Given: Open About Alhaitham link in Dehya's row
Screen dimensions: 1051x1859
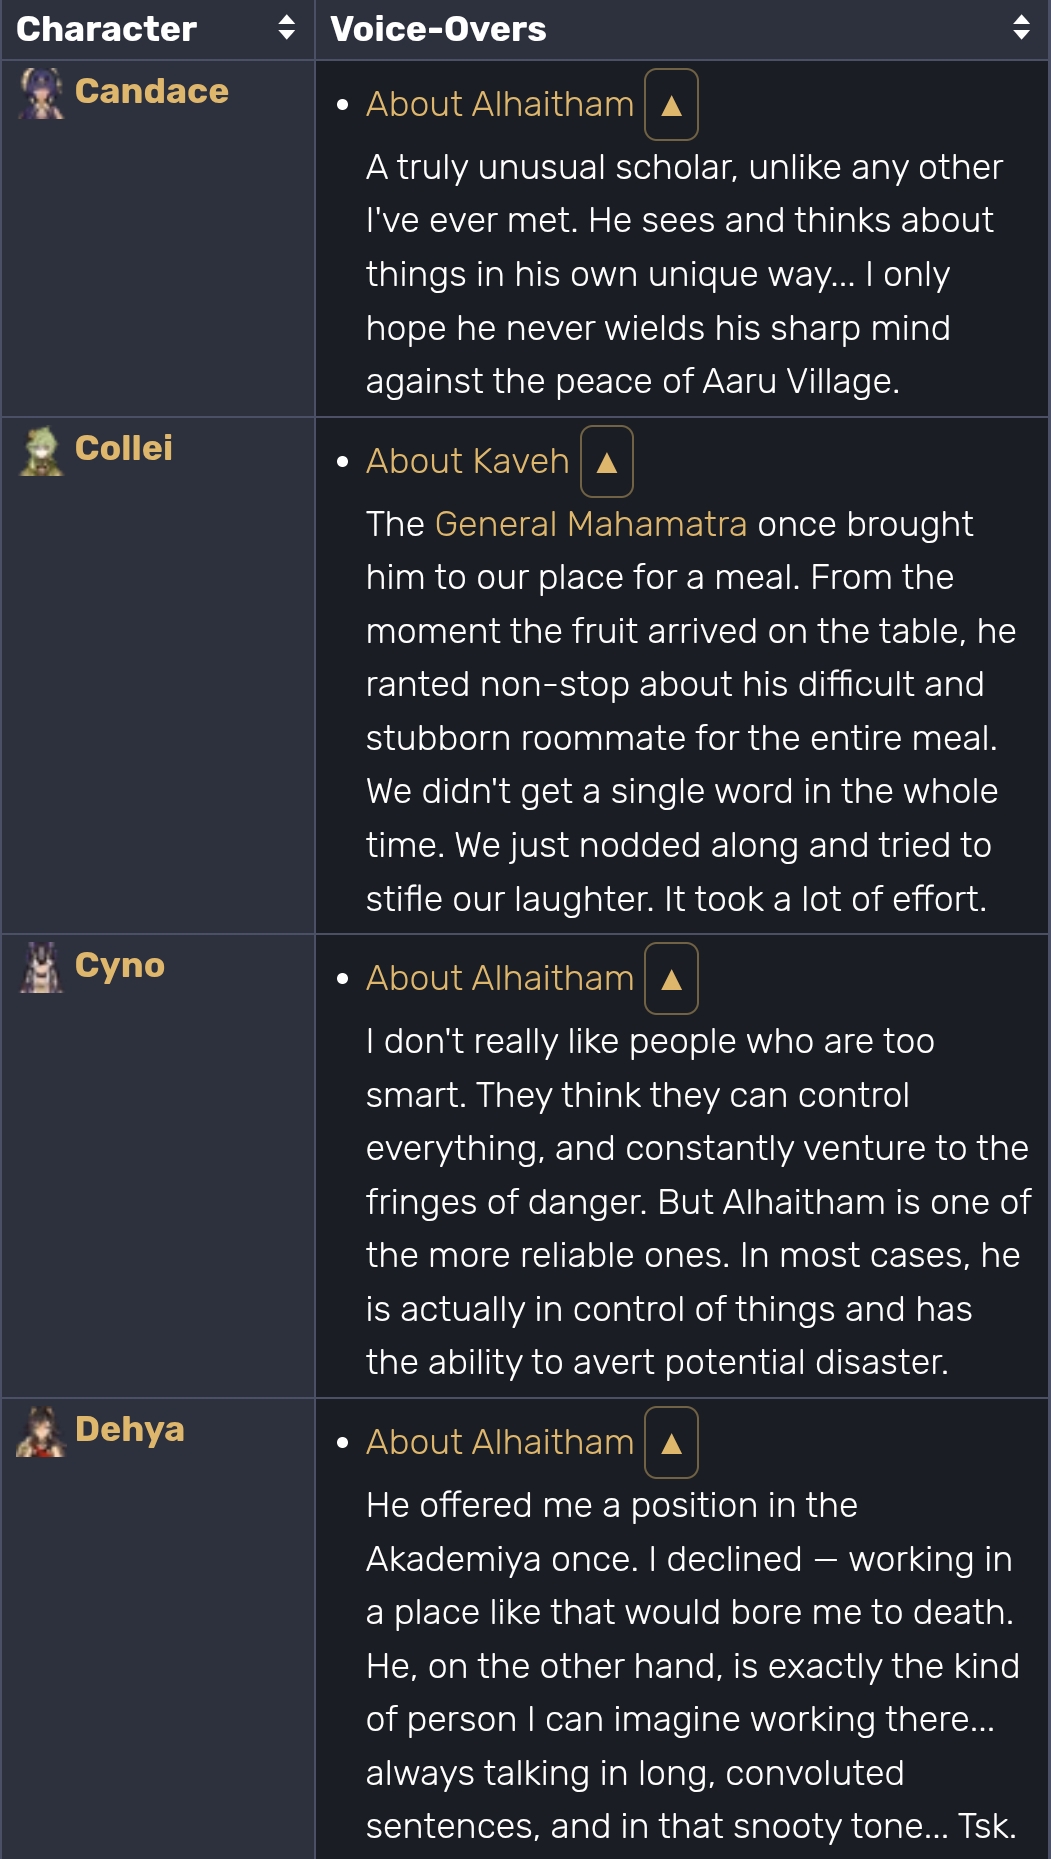Looking at the screenshot, I should (500, 1442).
